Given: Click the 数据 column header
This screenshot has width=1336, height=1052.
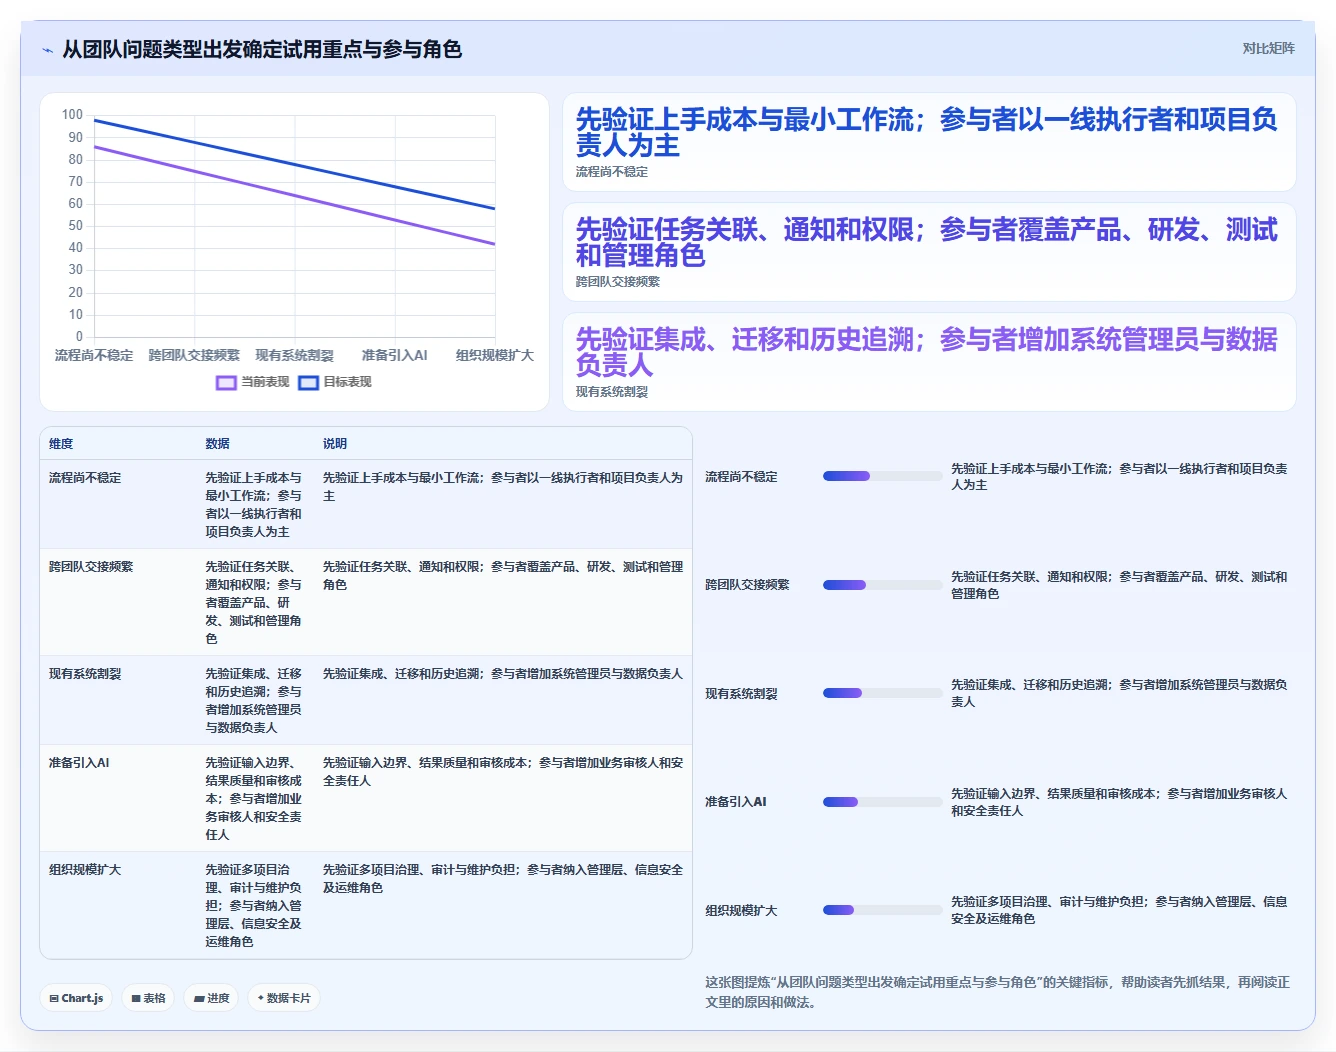Looking at the screenshot, I should click(217, 443).
